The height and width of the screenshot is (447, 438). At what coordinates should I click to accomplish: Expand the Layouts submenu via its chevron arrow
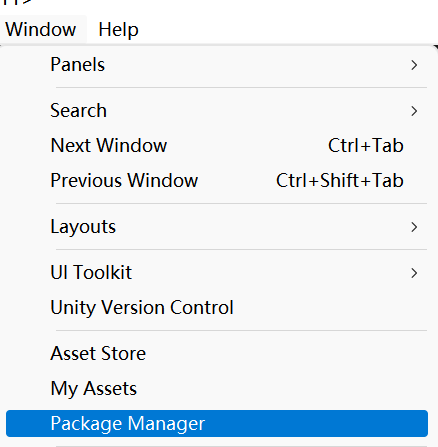(x=414, y=227)
